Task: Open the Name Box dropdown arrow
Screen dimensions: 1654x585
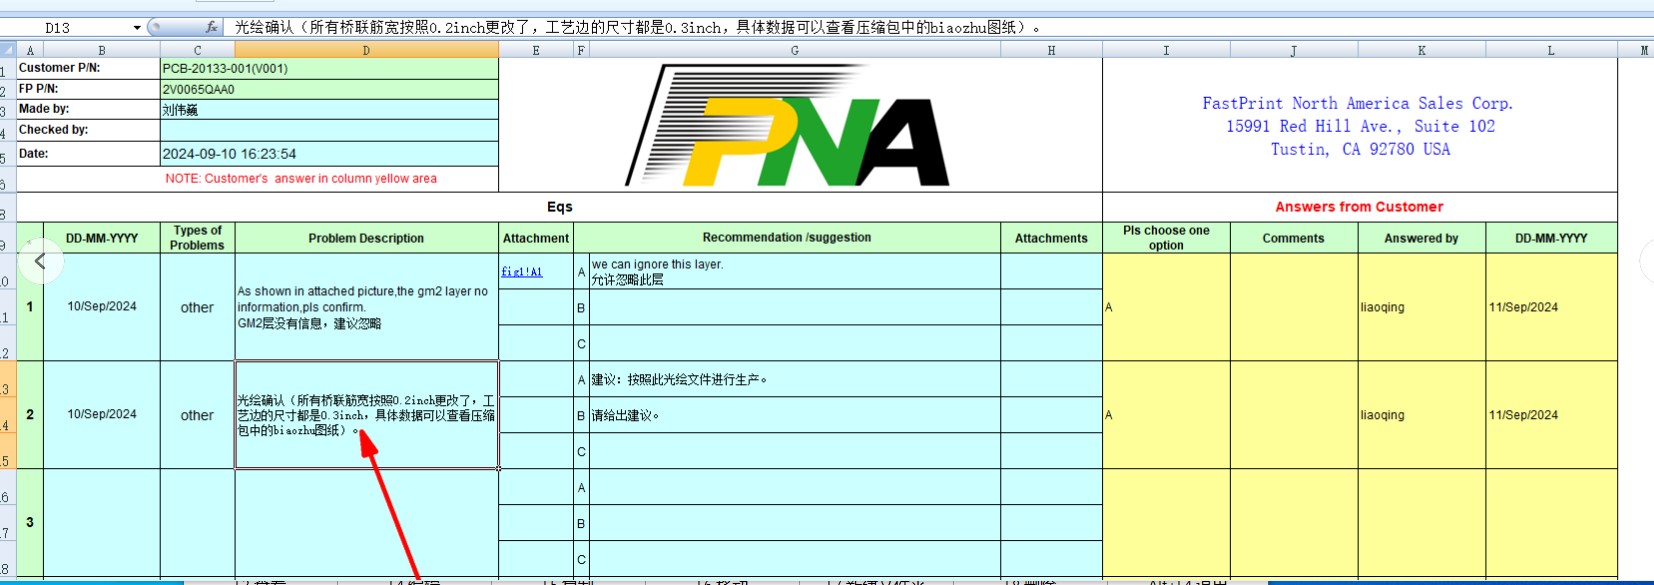Action: pos(137,27)
